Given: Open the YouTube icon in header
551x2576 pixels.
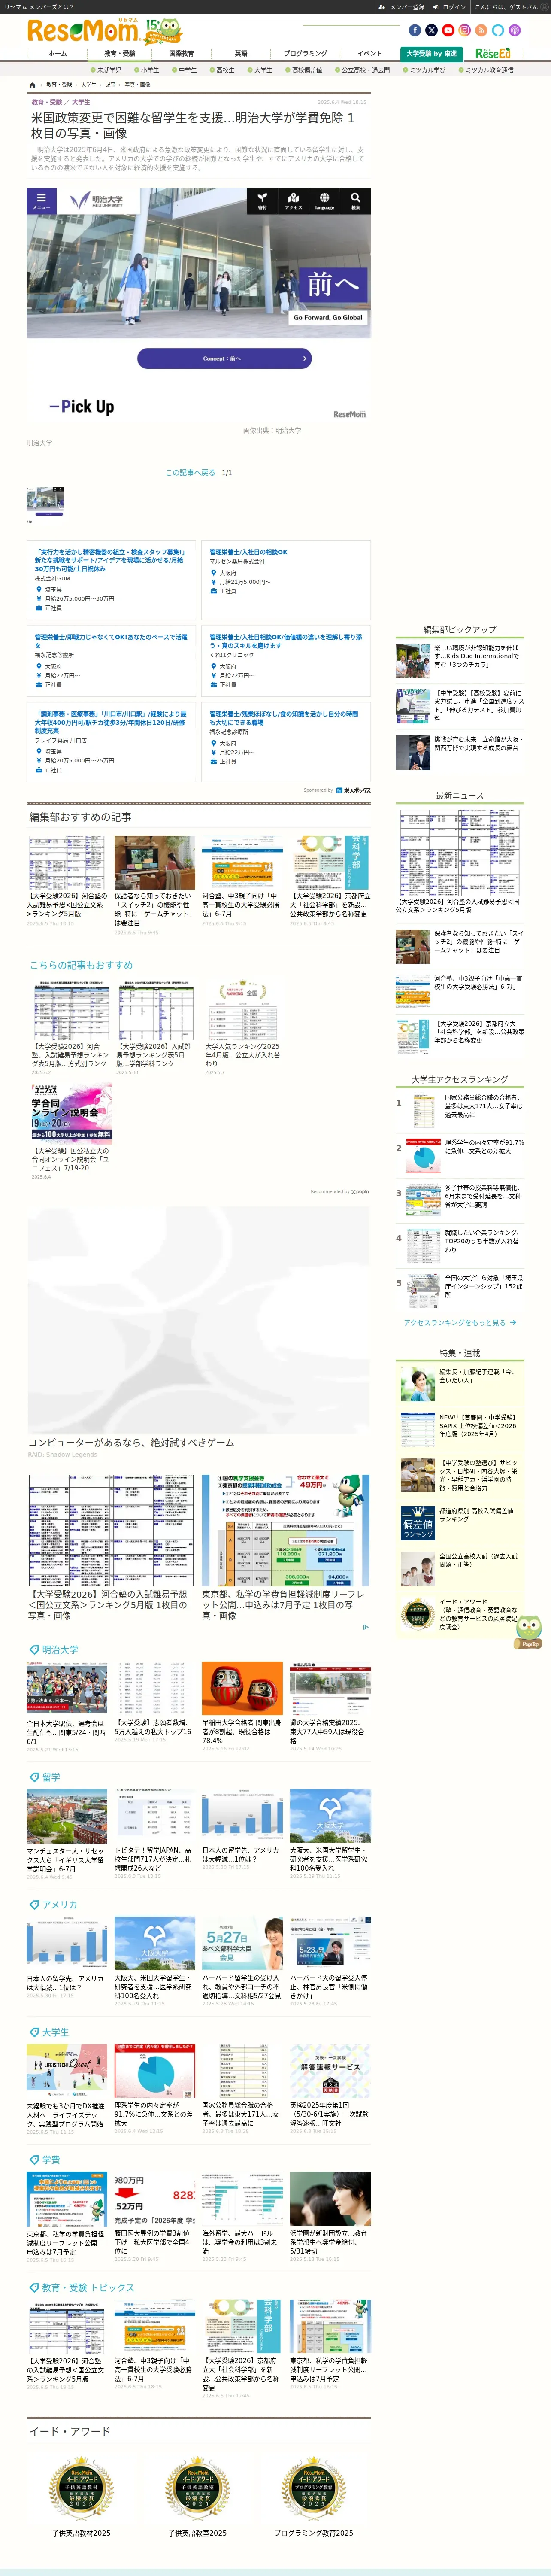Looking at the screenshot, I should pos(448,30).
